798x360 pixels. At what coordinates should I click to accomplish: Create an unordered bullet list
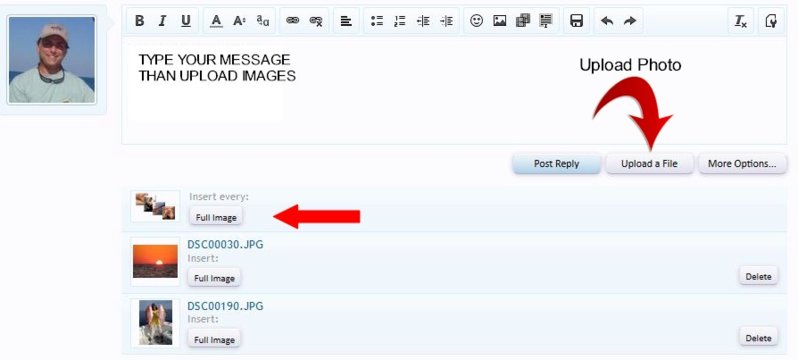377,21
